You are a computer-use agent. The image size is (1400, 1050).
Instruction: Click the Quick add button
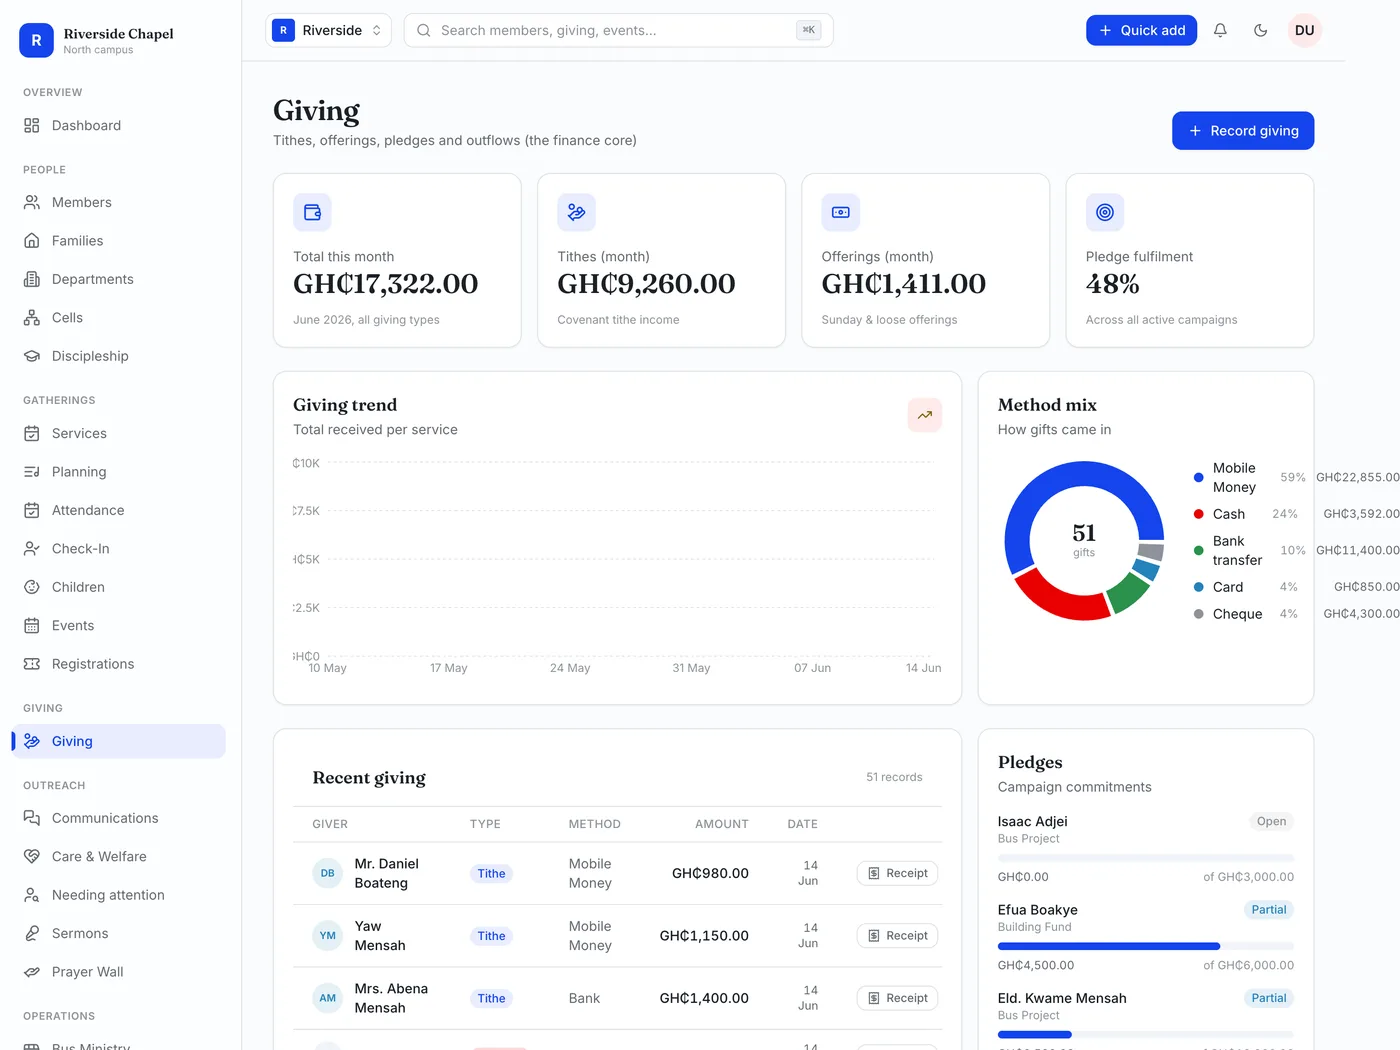1141,30
